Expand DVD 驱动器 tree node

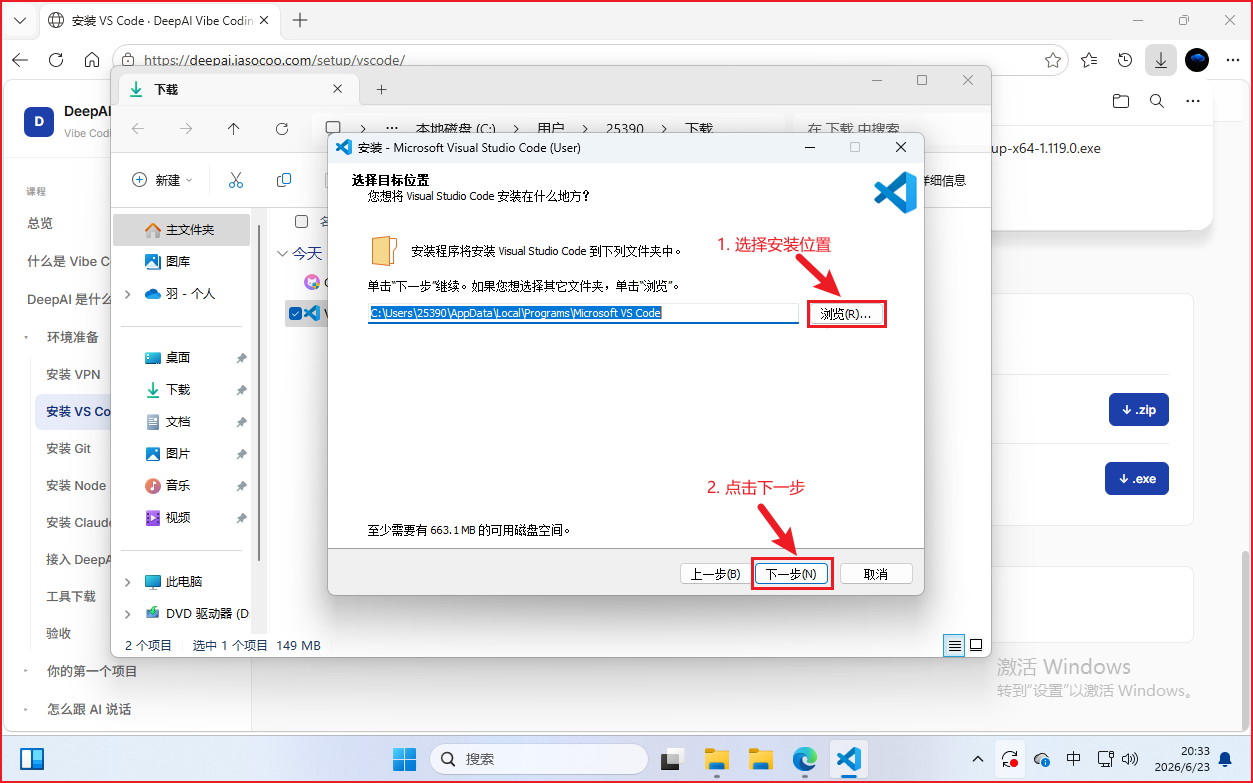click(127, 614)
